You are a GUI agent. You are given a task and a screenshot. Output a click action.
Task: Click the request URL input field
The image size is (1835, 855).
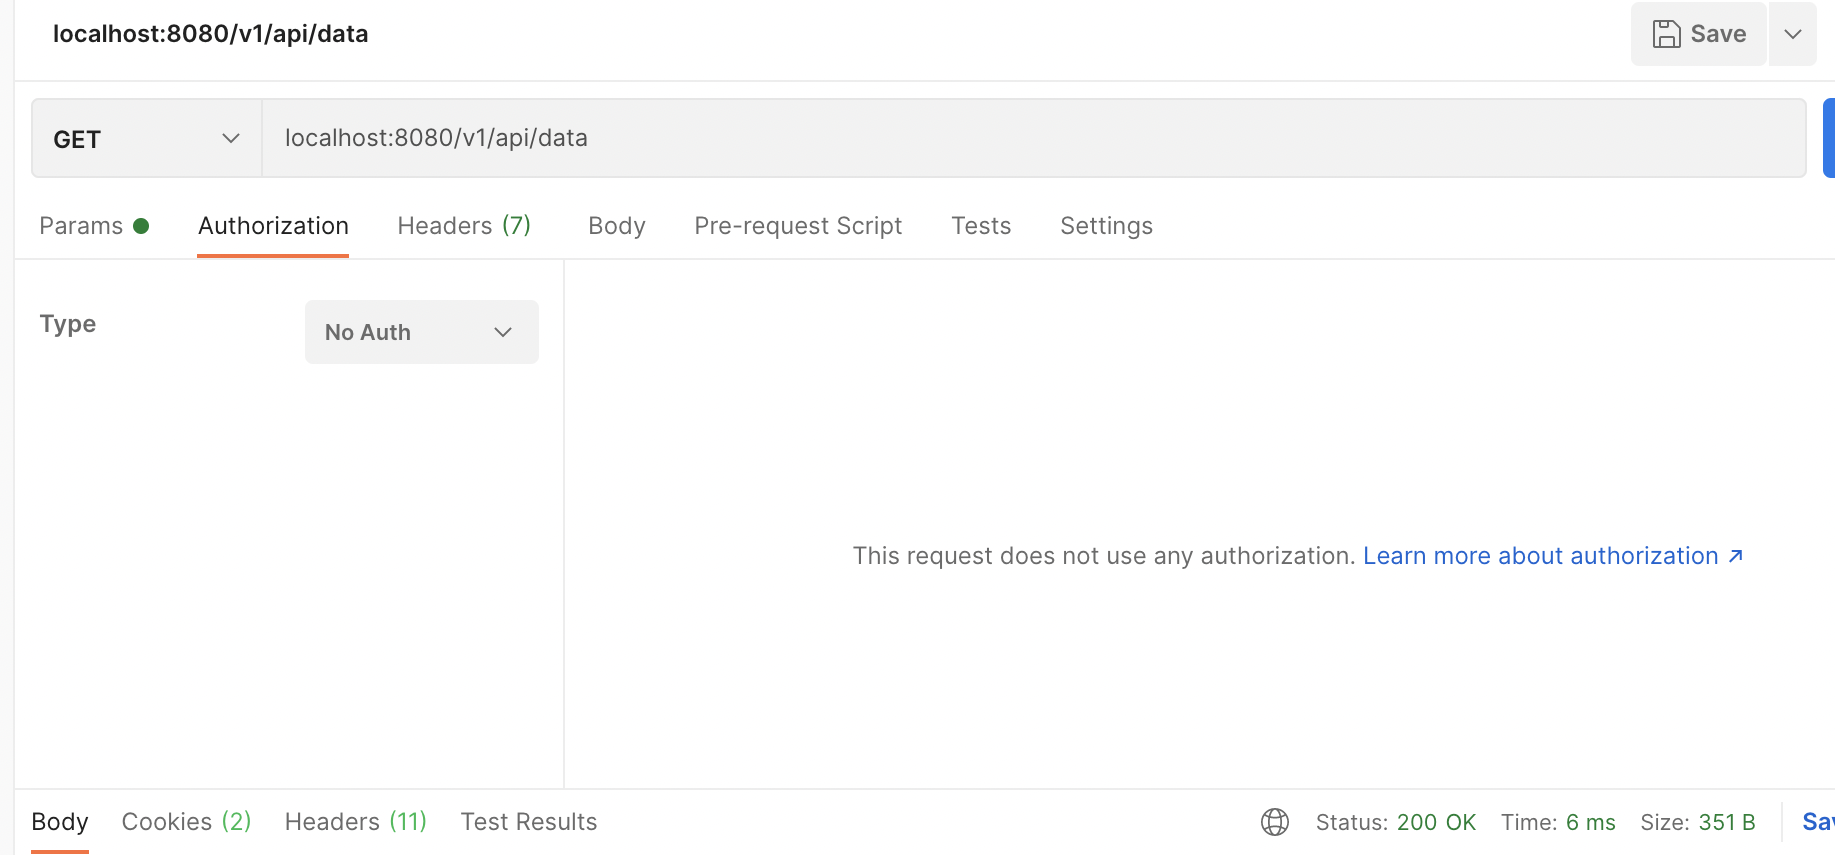click(x=1034, y=138)
